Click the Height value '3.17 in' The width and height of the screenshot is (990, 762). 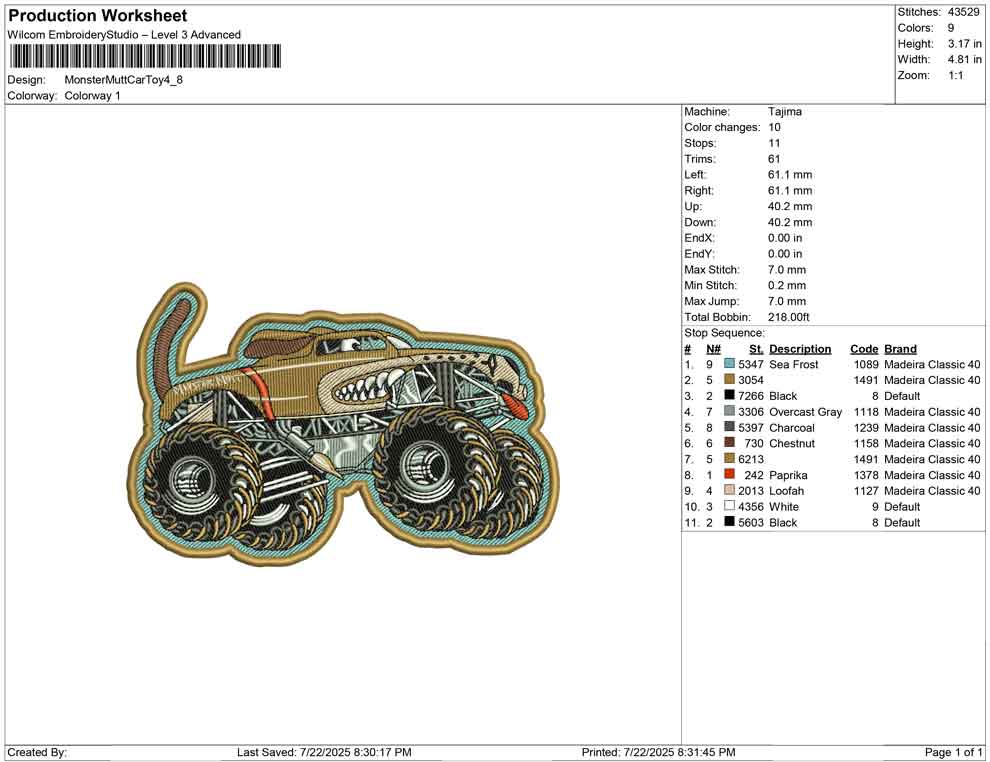[965, 44]
